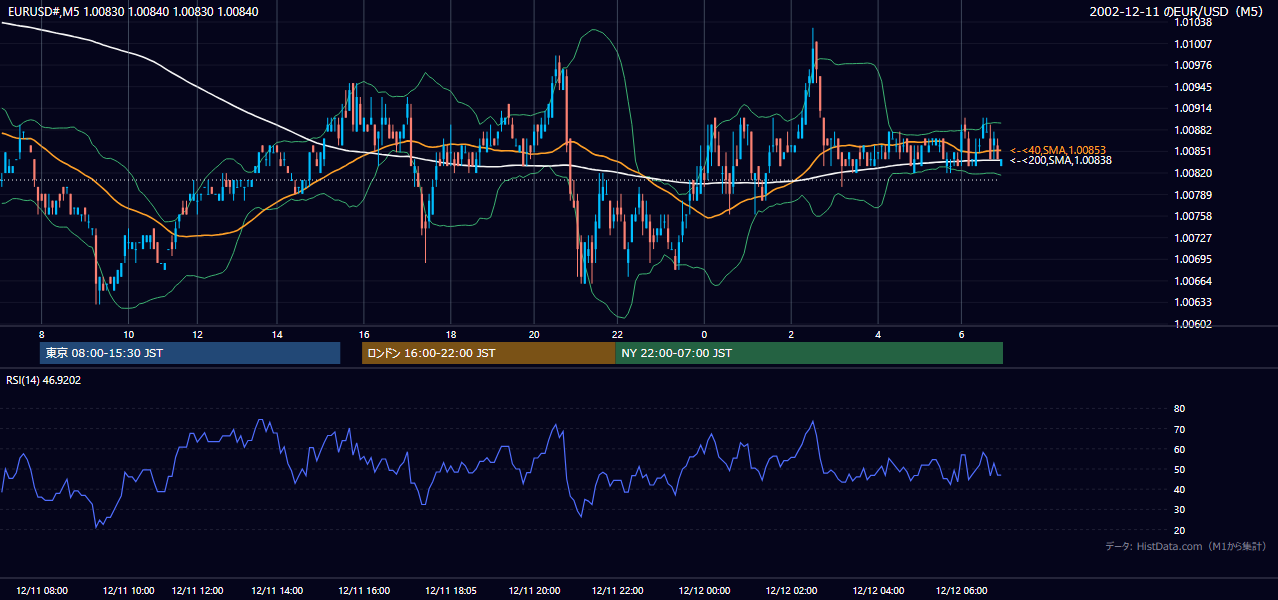Click hour tick 16 under the price chart
Viewport: 1278px width, 600px height.
364,334
